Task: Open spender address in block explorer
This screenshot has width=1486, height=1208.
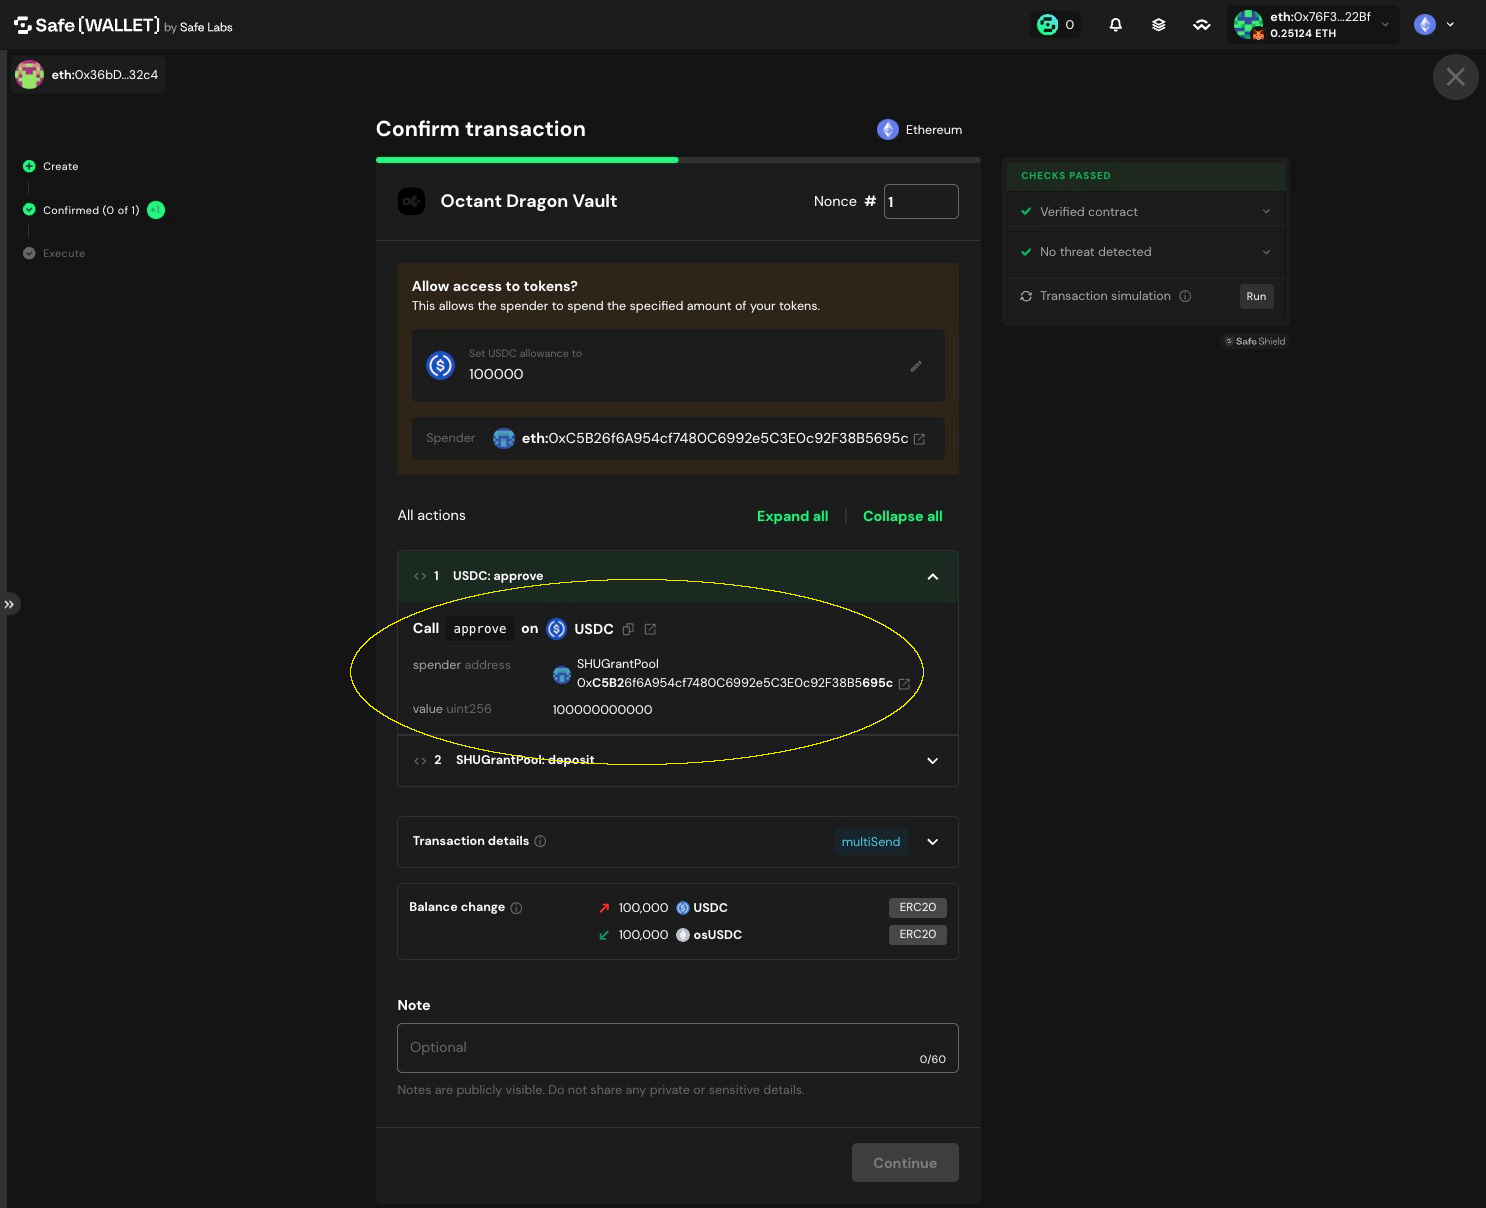Action: click(x=919, y=439)
